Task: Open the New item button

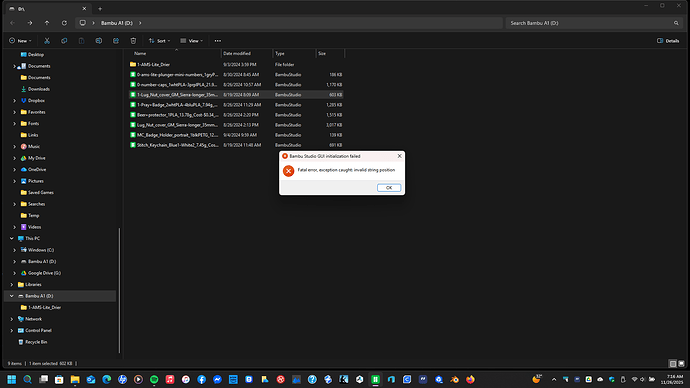Action: tap(20, 40)
